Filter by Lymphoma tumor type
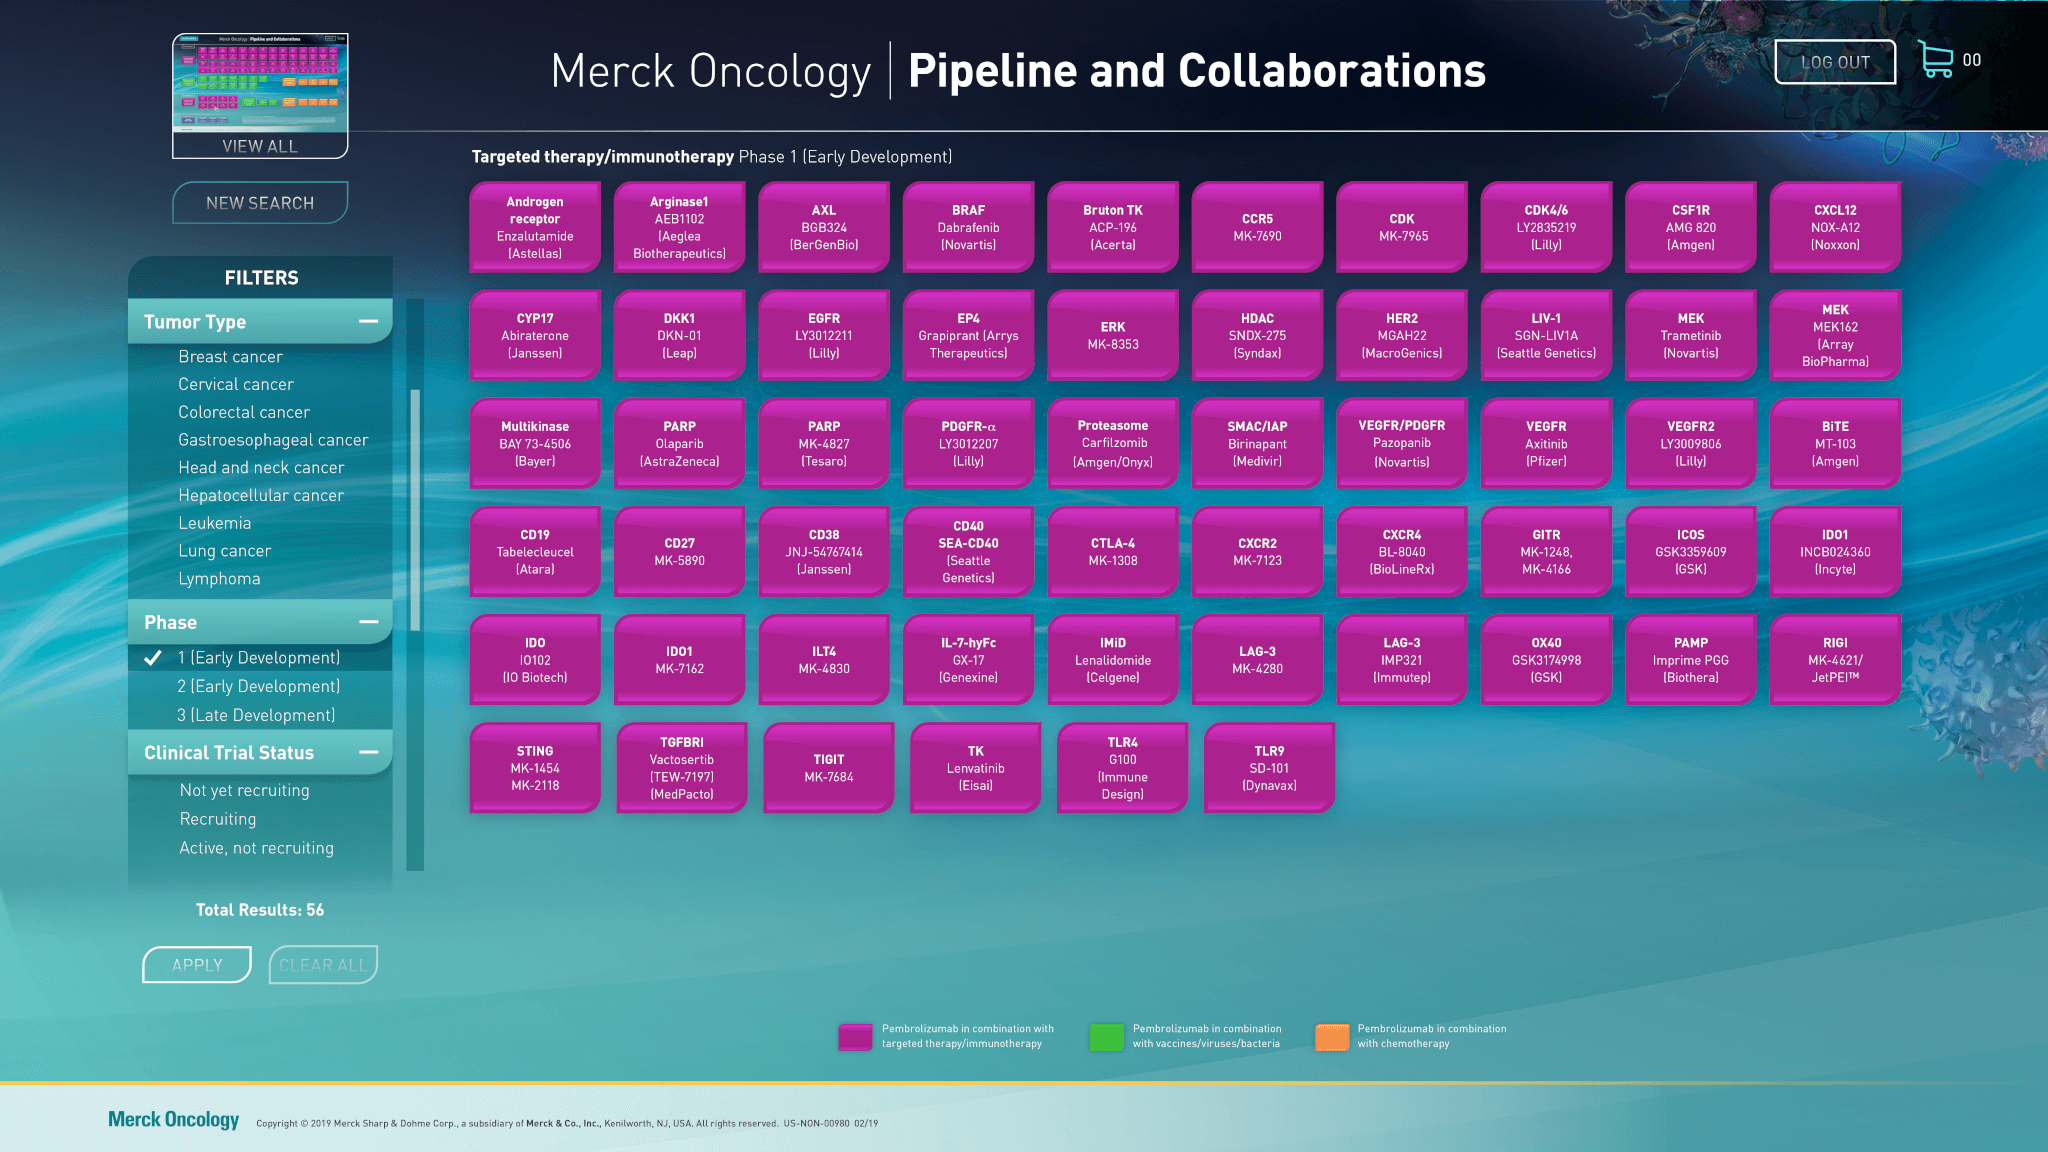Image resolution: width=2048 pixels, height=1152 pixels. (219, 579)
